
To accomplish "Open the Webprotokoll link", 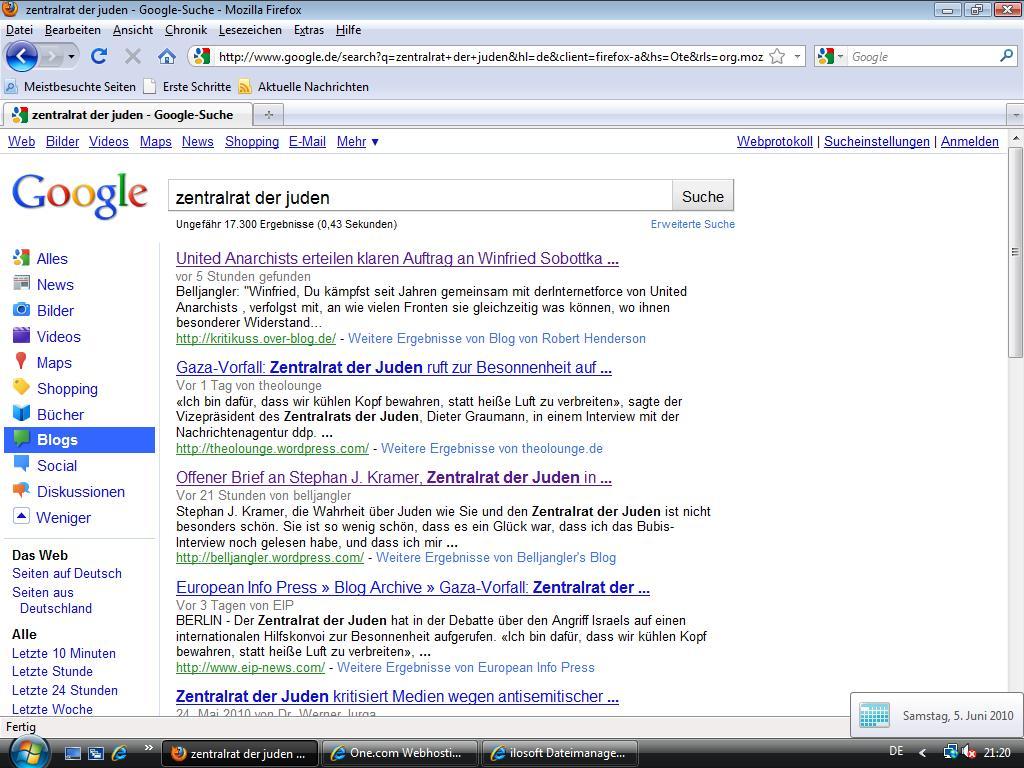I will pyautogui.click(x=775, y=141).
